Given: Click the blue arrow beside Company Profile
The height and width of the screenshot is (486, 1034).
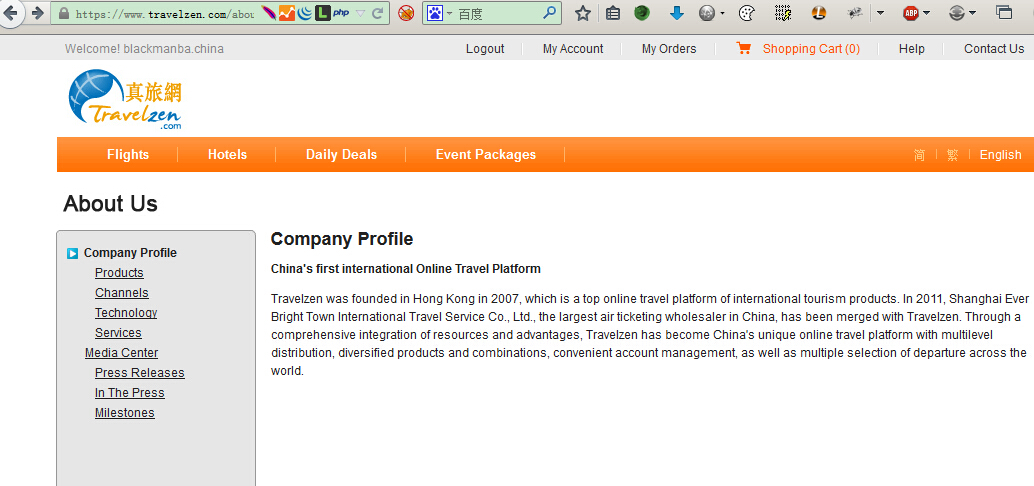Looking at the screenshot, I should [x=73, y=253].
